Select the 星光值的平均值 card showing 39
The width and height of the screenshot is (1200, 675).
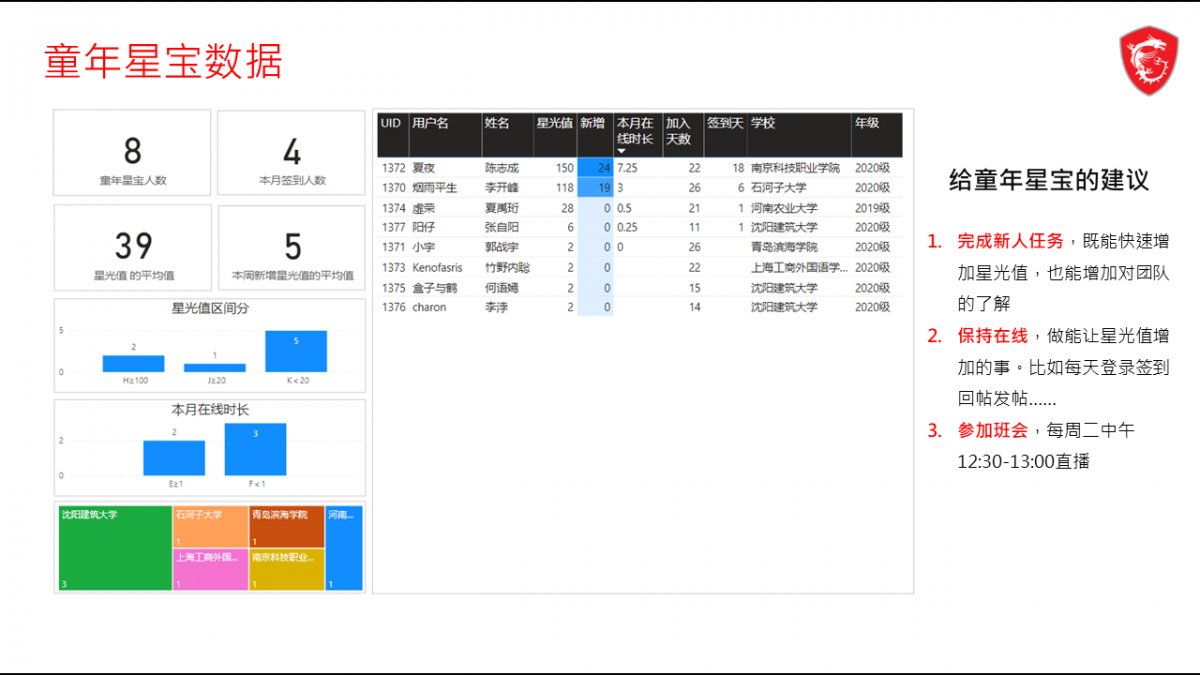pos(132,247)
